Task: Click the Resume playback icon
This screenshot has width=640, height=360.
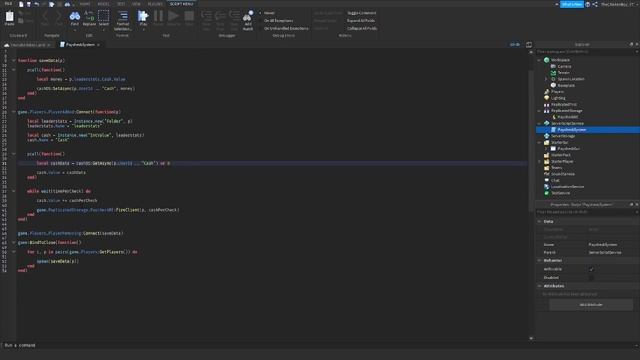Action: (x=173, y=16)
